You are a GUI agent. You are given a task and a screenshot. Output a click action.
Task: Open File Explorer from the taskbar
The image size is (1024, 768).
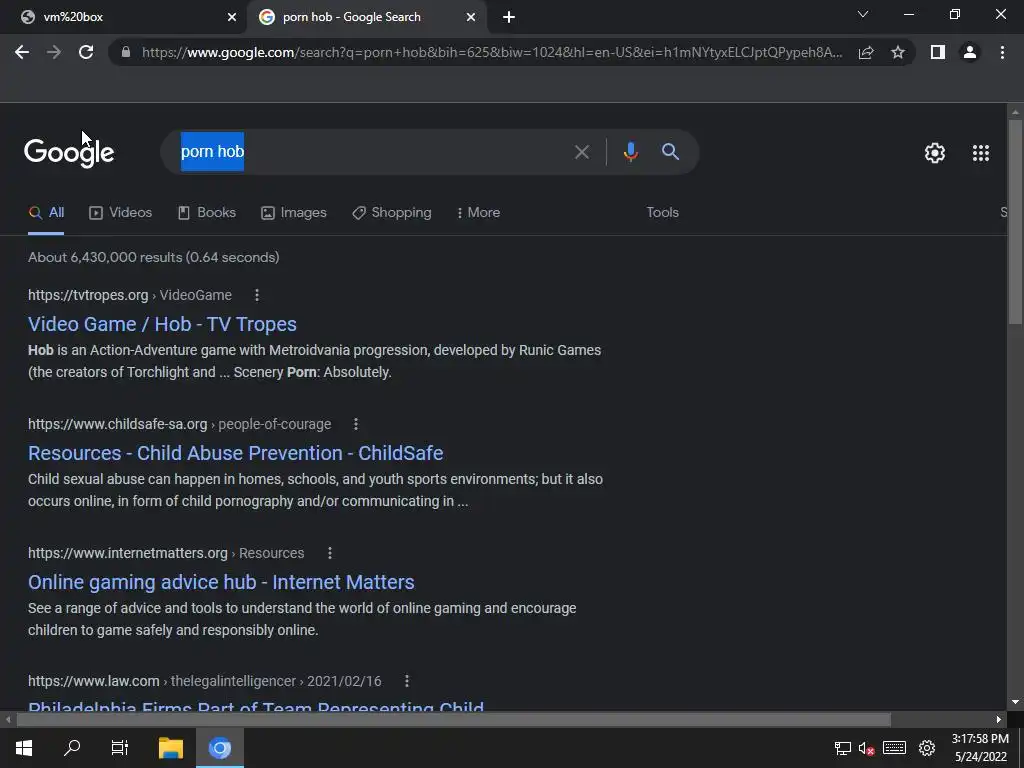tap(171, 748)
